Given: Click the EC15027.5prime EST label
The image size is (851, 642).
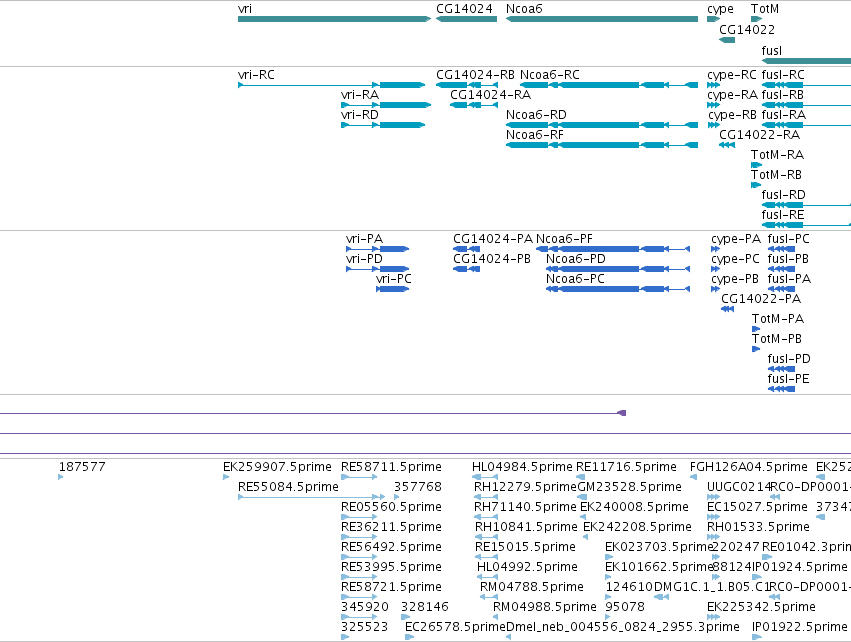Looking at the screenshot, I should (757, 507).
